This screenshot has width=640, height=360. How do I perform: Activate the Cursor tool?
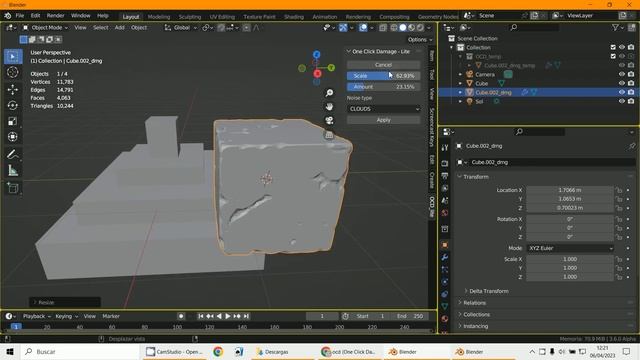pyautogui.click(x=13, y=72)
